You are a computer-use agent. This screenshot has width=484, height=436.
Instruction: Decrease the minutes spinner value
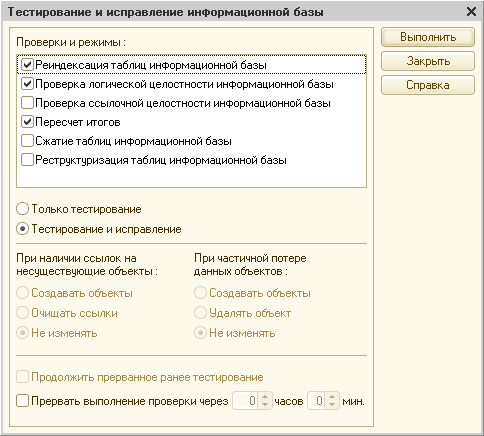332,404
